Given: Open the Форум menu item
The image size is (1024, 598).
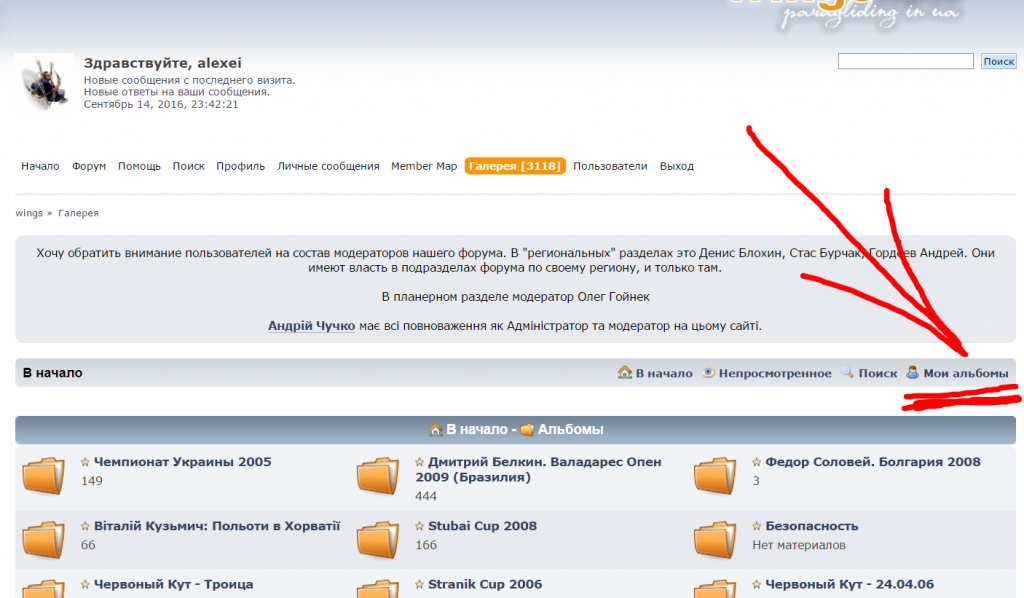Looking at the screenshot, I should (x=89, y=166).
